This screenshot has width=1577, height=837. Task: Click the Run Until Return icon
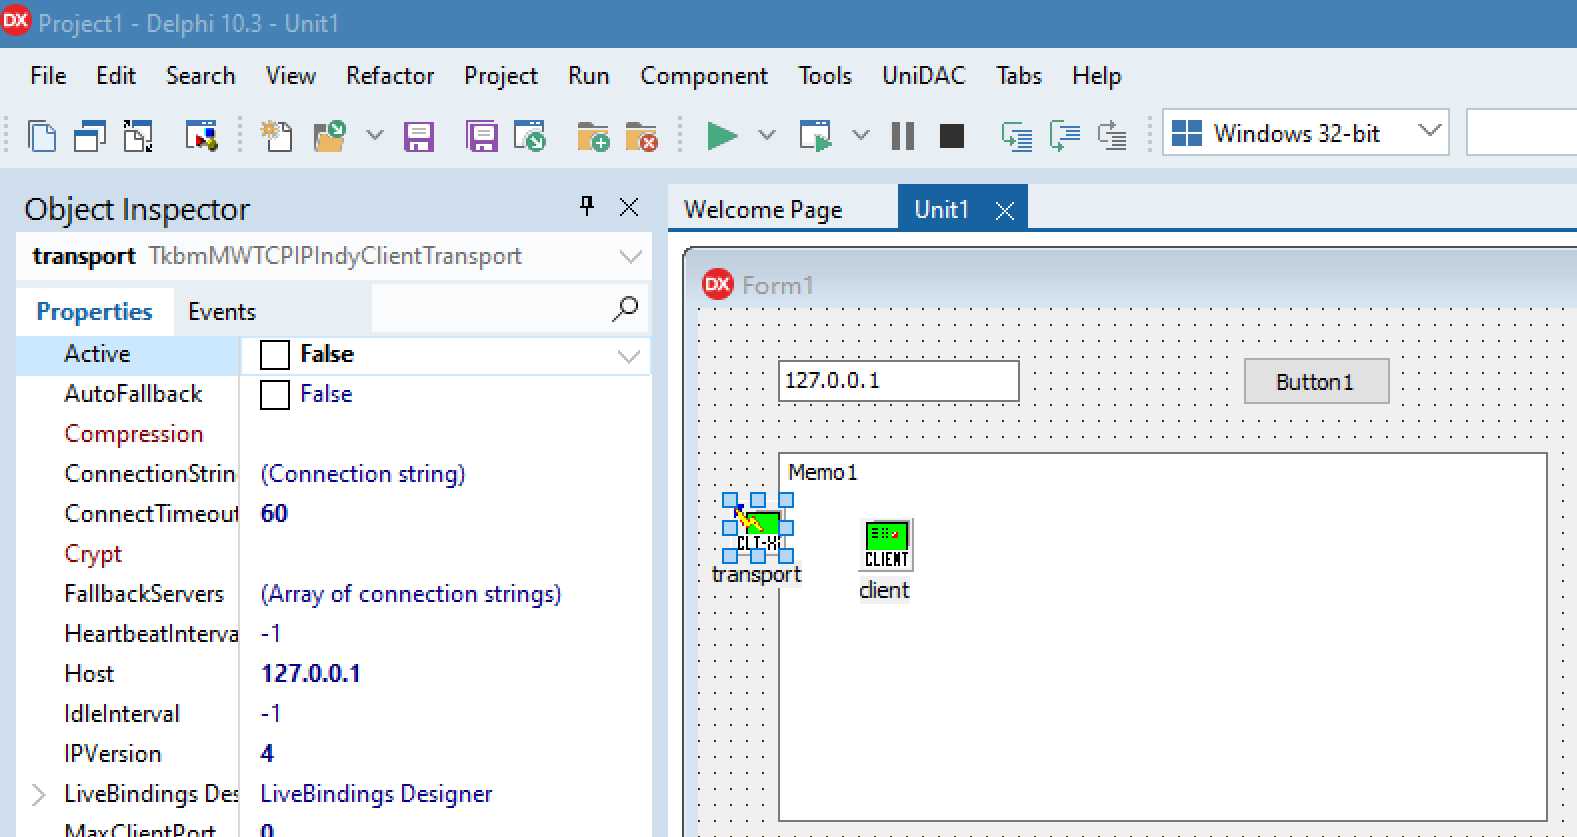point(1112,135)
